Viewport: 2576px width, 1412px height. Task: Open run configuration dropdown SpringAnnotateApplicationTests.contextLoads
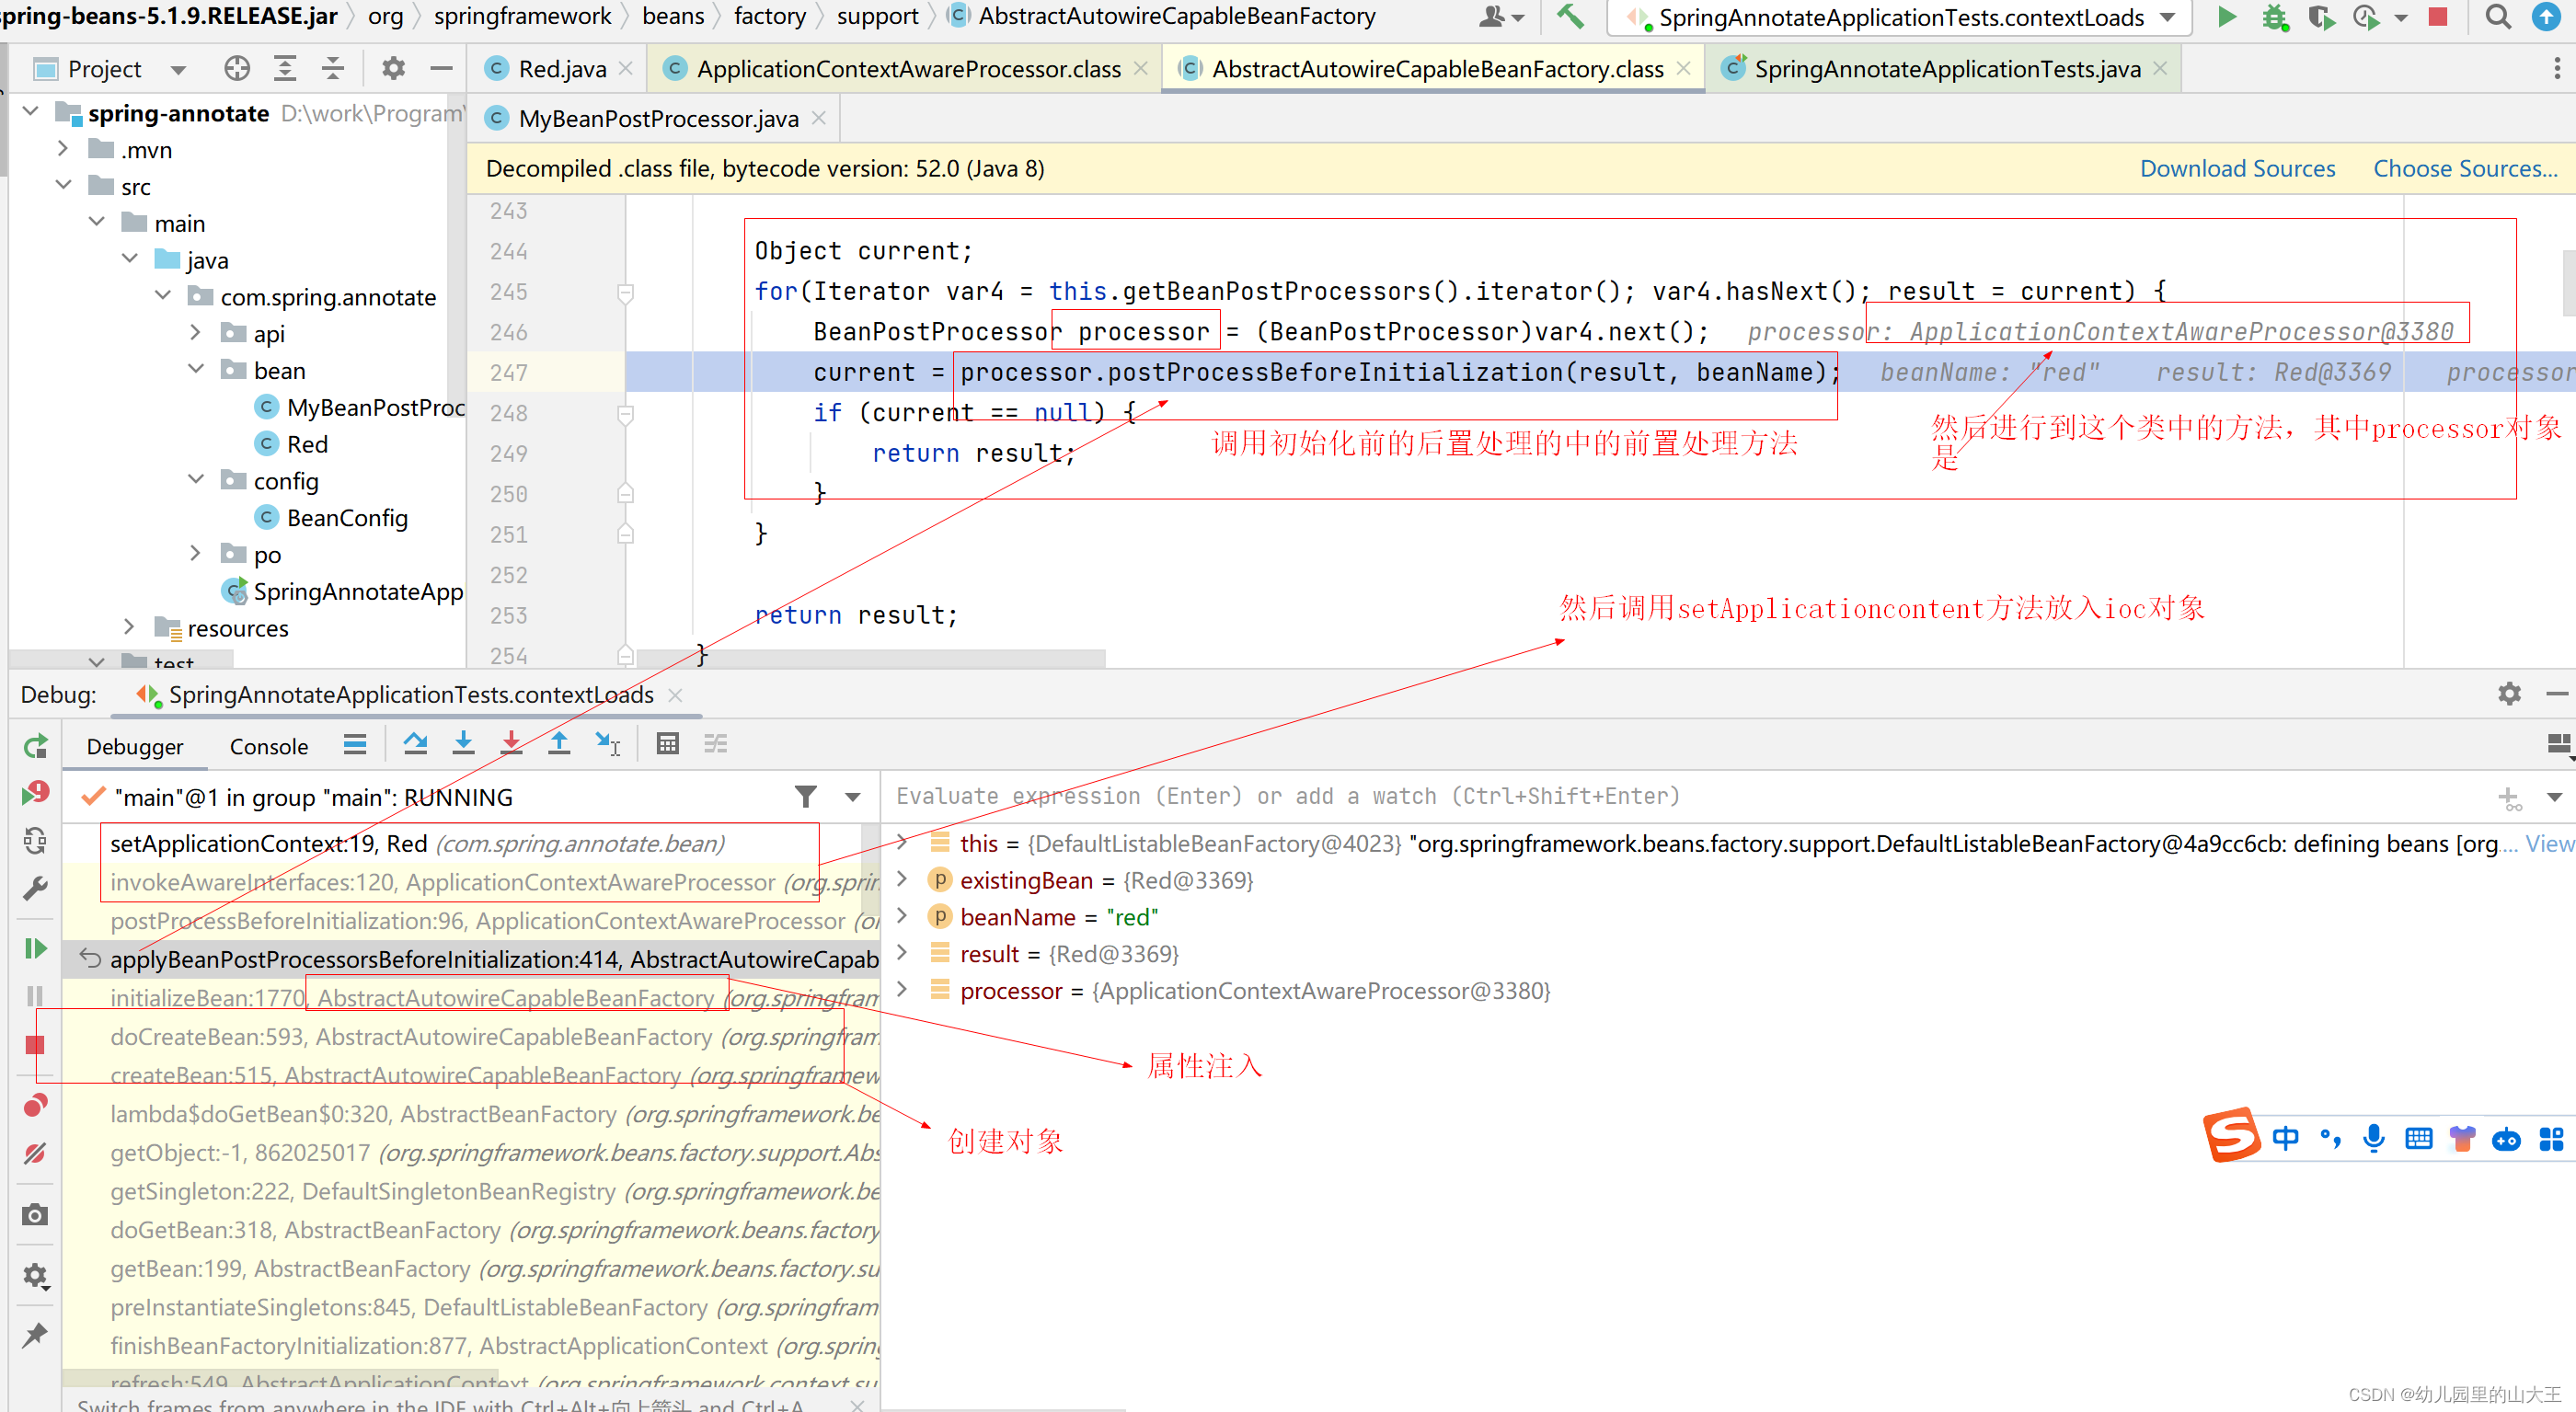pyautogui.click(x=1899, y=17)
